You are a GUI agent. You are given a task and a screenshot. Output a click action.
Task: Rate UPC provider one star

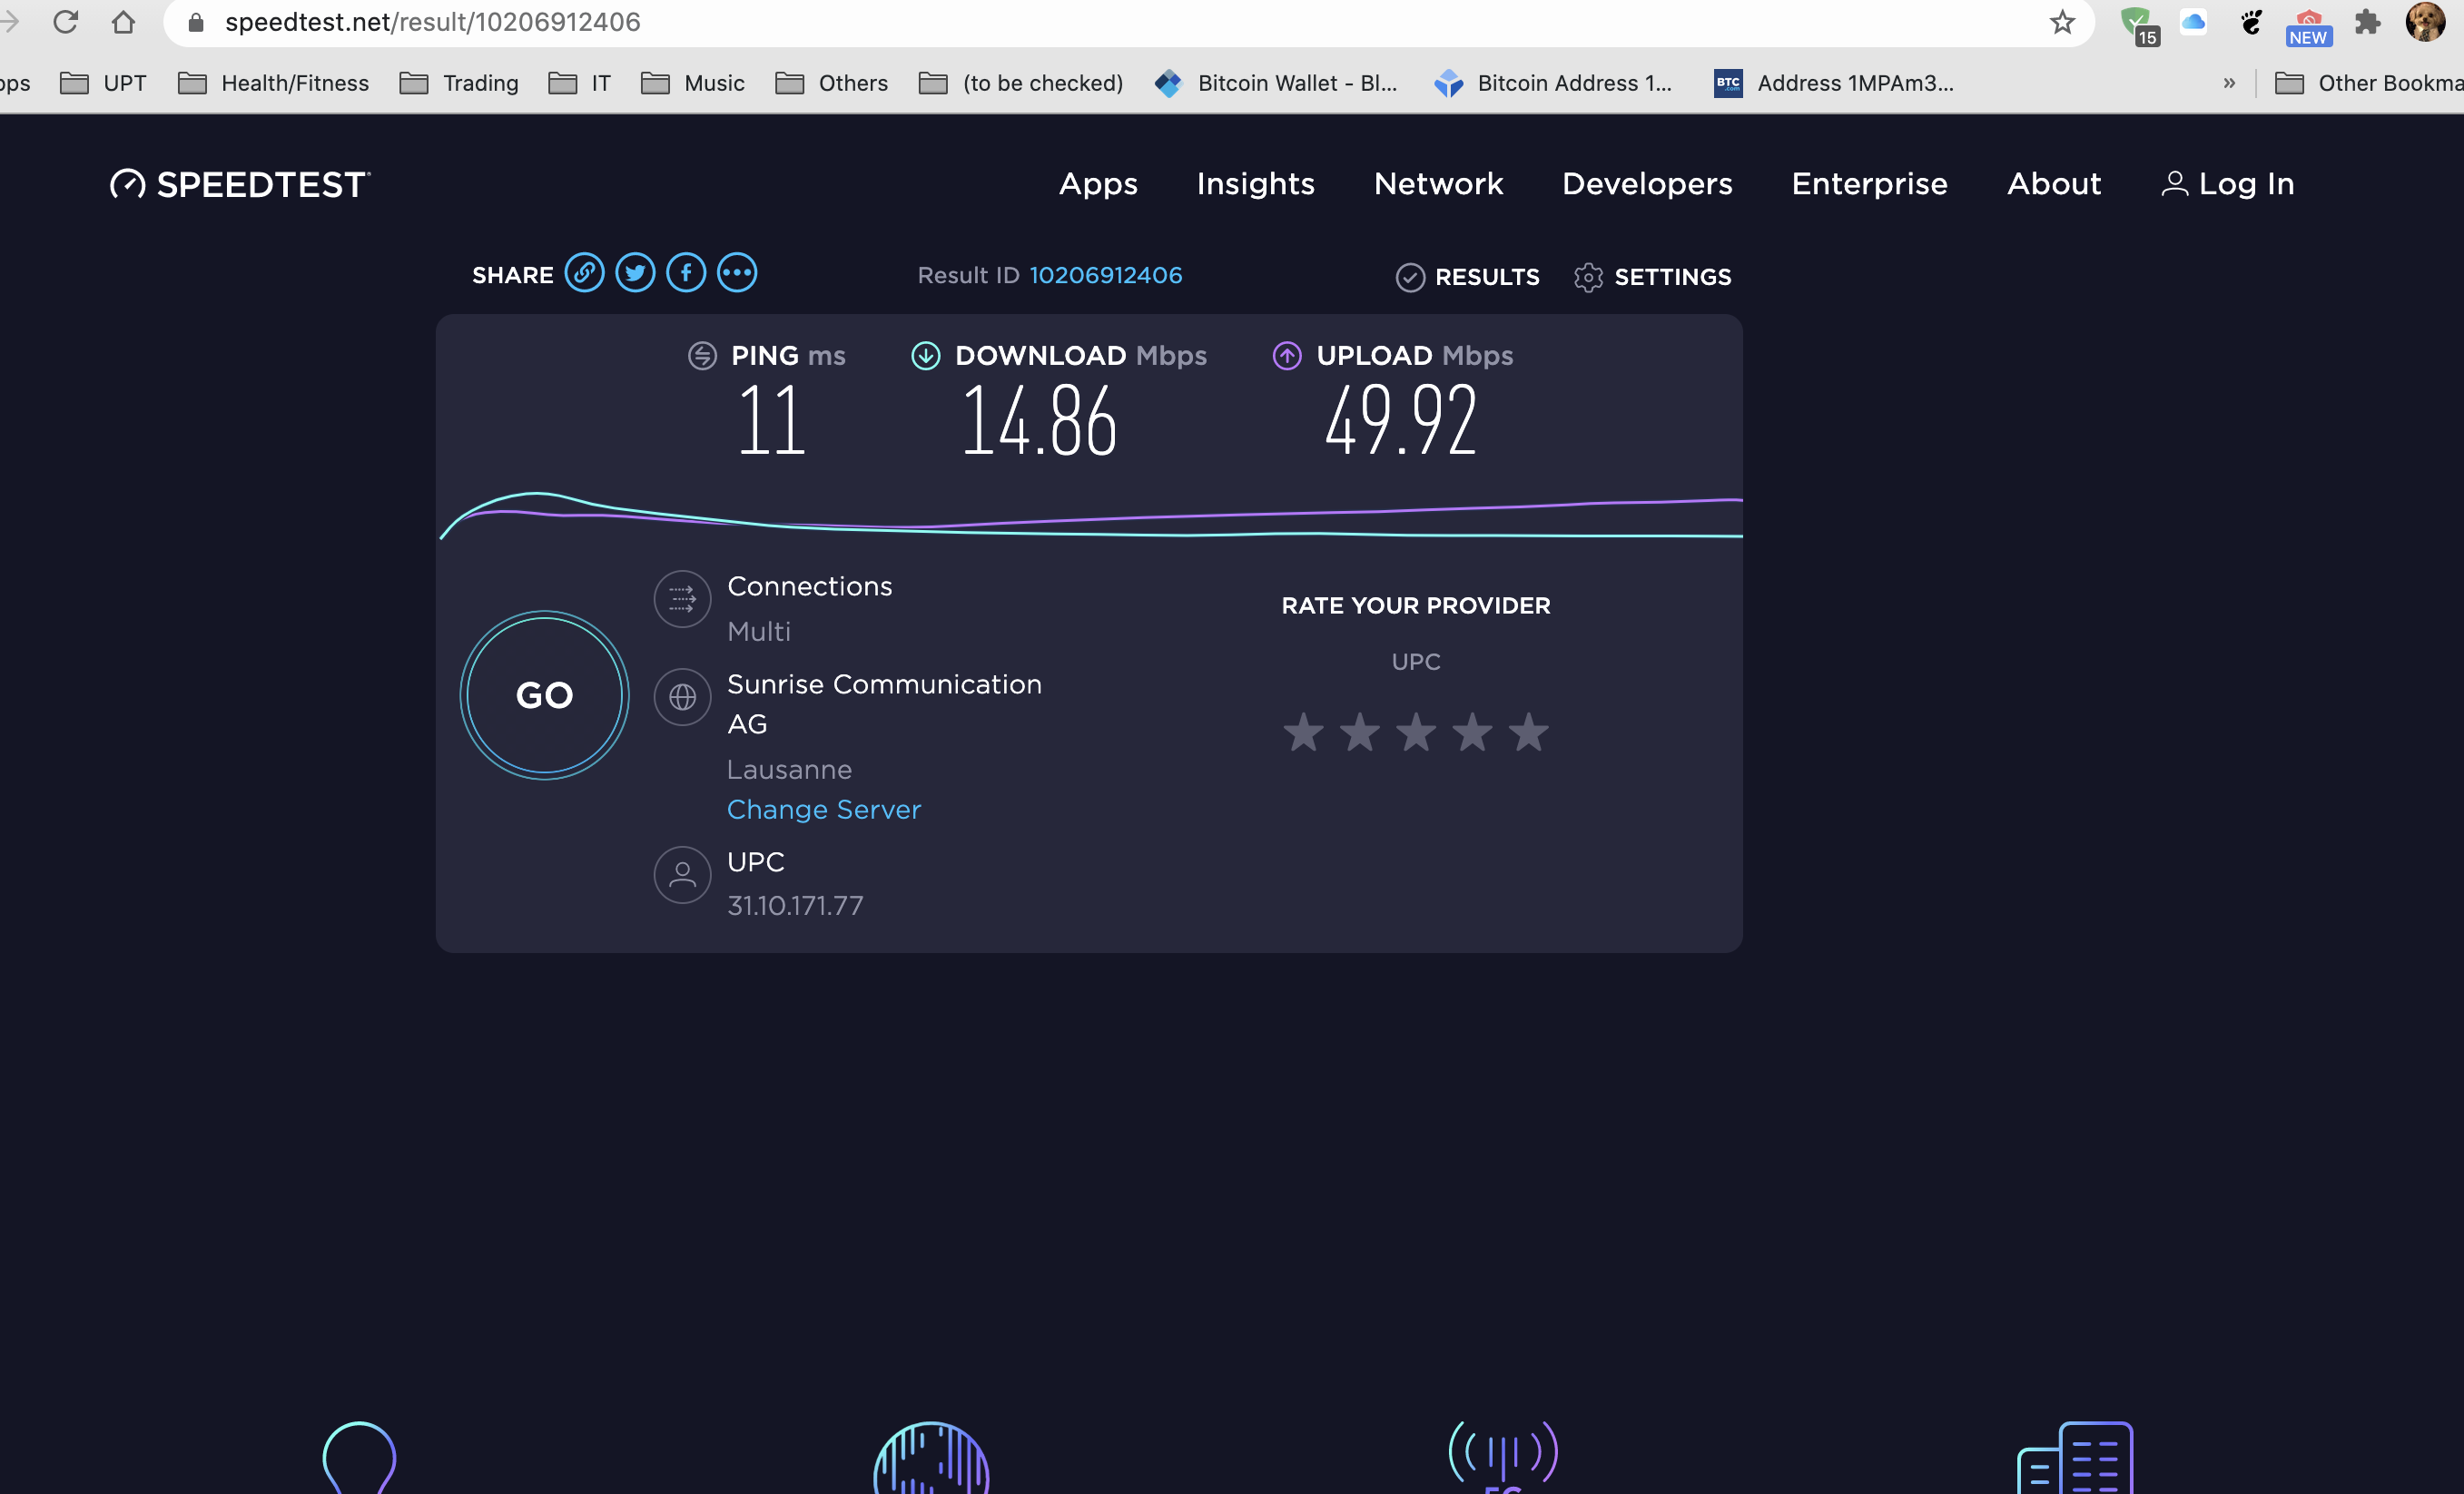point(1304,732)
